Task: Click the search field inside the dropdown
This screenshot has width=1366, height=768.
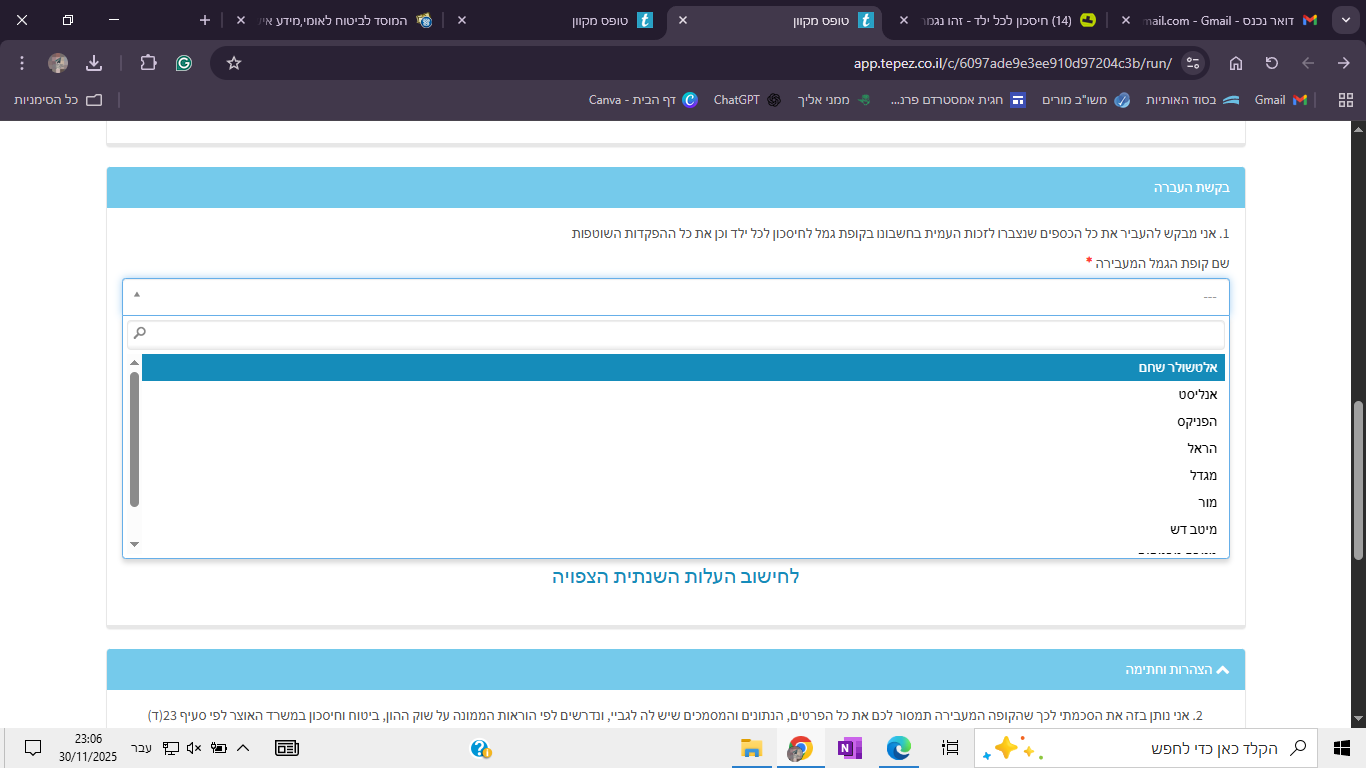Action: click(x=676, y=333)
